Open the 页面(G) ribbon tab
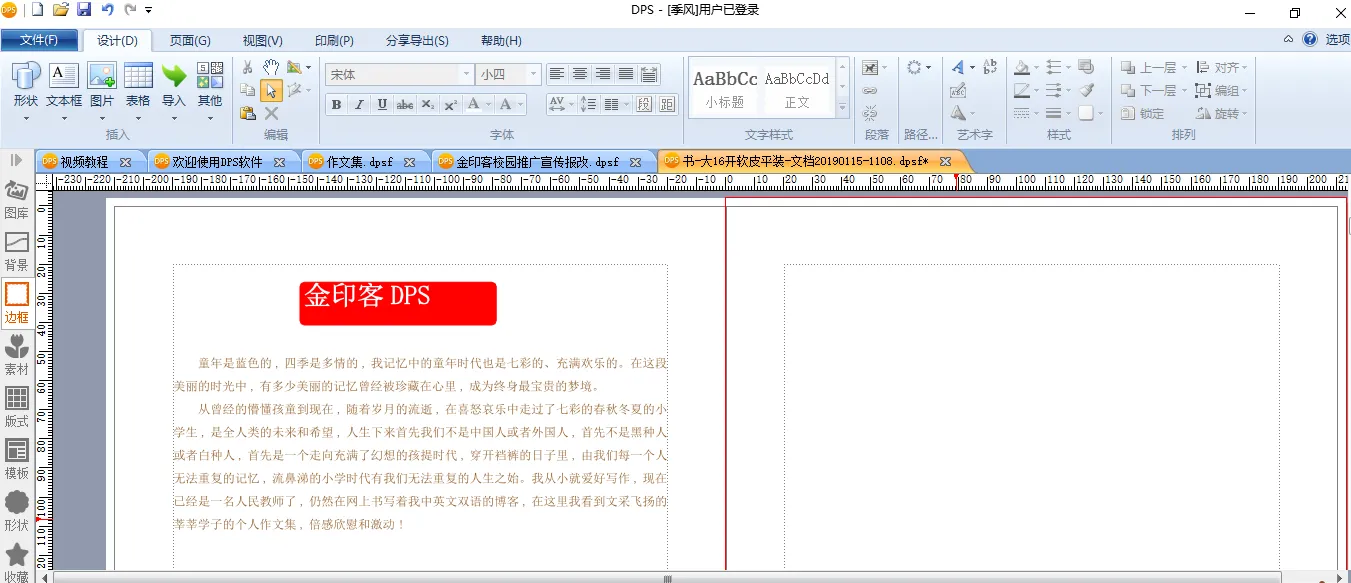 click(190, 41)
